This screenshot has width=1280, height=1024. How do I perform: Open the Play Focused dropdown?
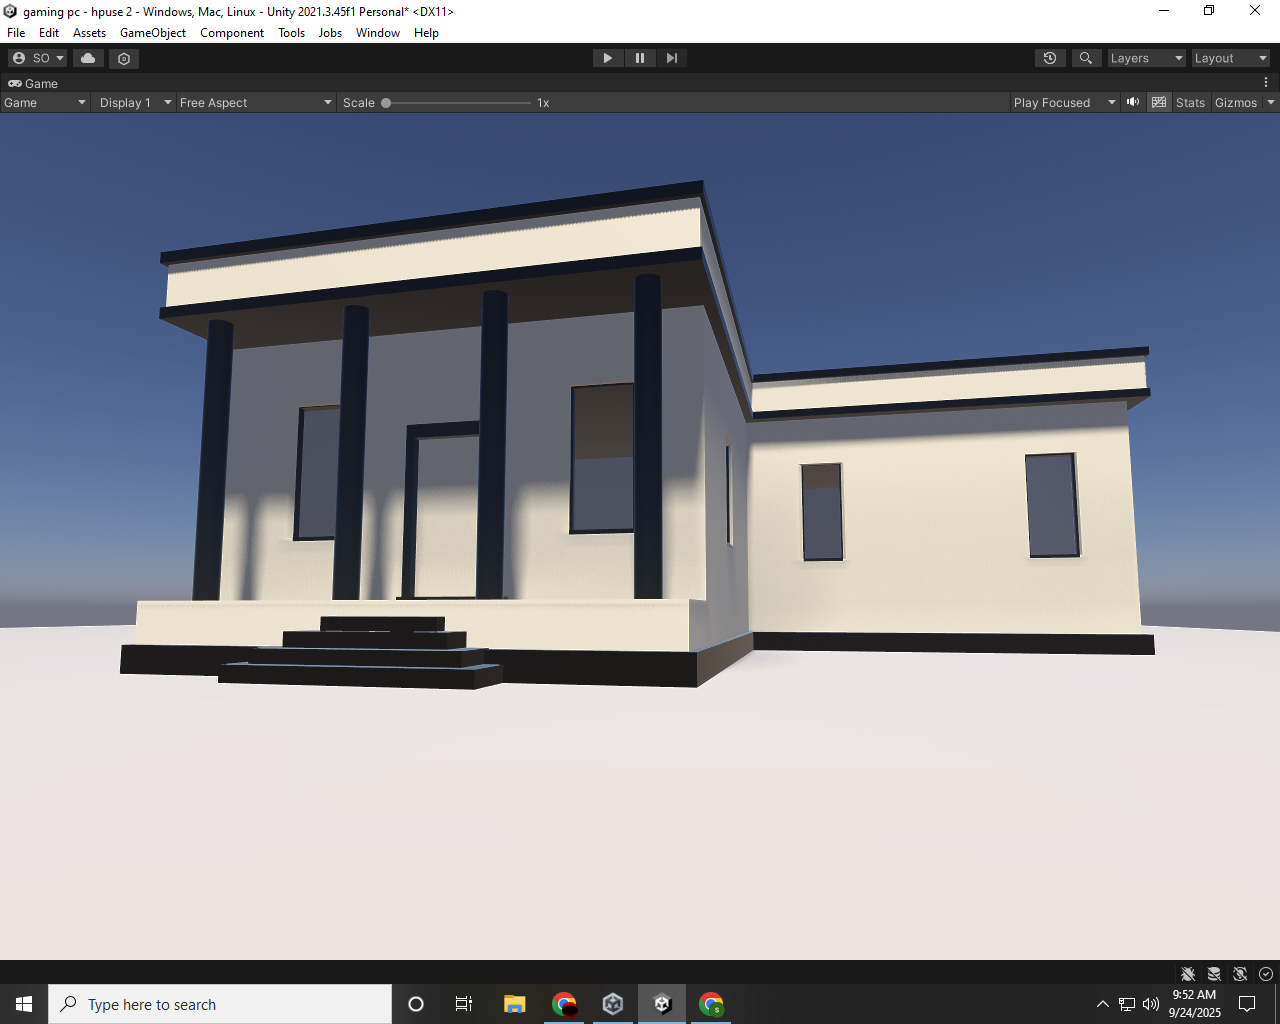click(1064, 102)
